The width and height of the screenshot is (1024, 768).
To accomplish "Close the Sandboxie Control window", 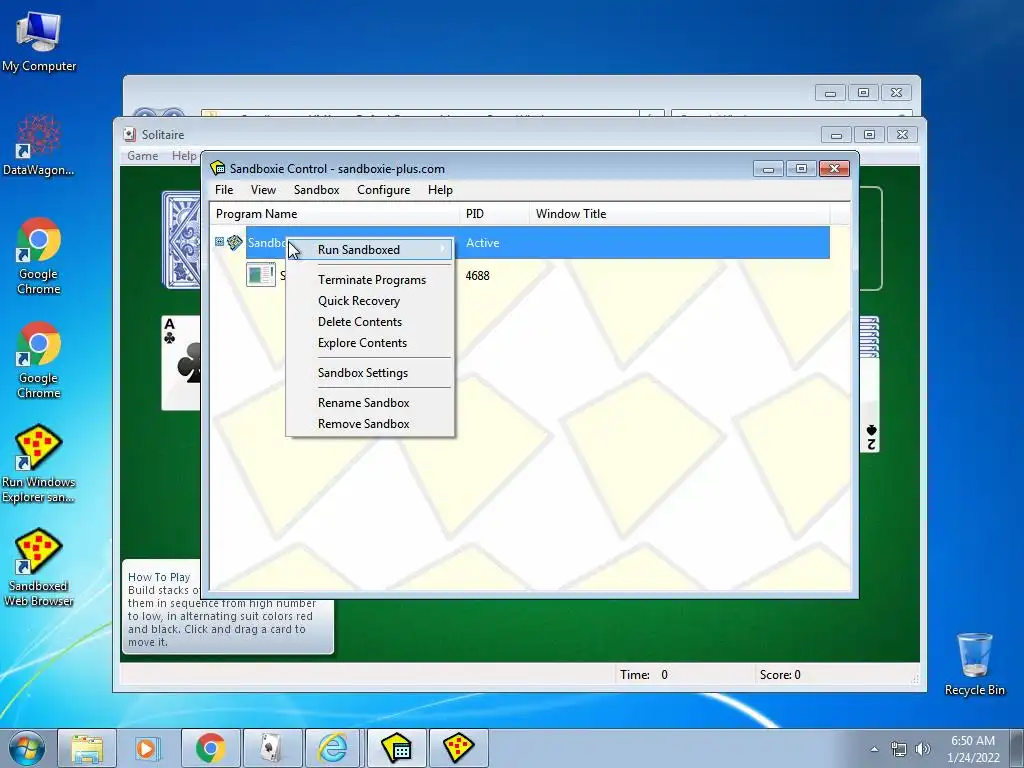I will [834, 168].
